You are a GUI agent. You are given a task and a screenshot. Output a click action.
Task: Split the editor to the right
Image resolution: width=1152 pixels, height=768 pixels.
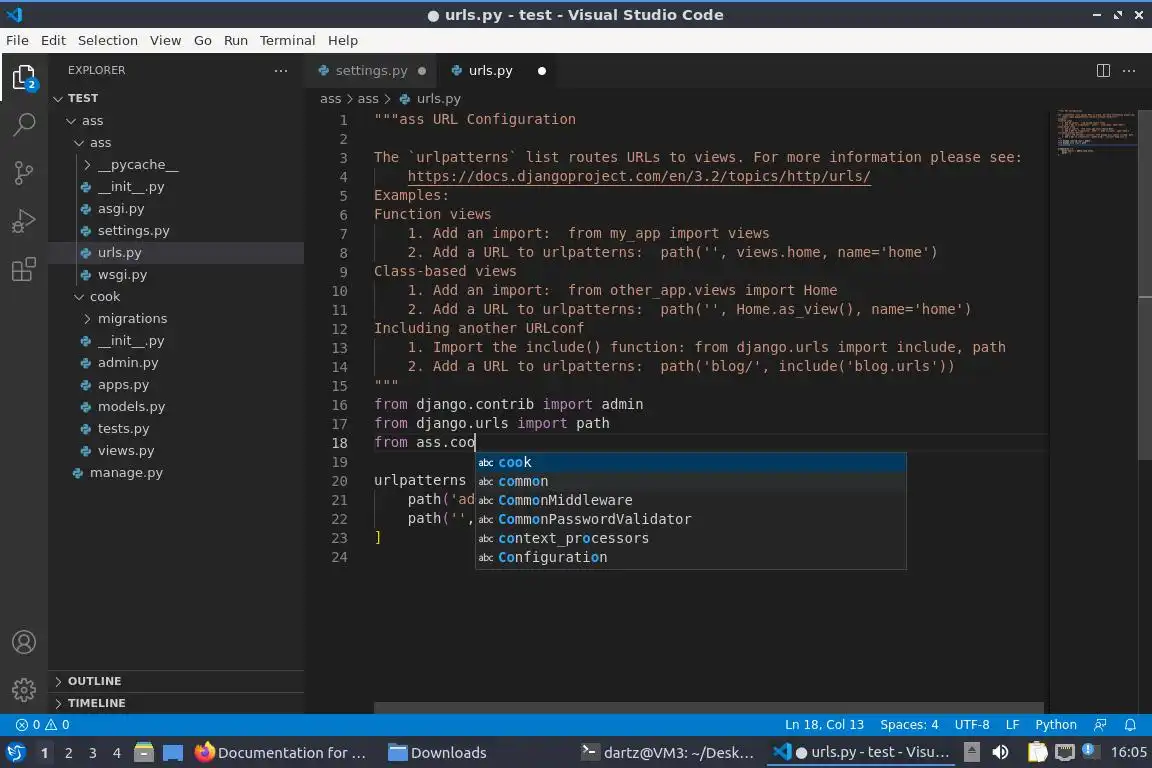(1103, 71)
